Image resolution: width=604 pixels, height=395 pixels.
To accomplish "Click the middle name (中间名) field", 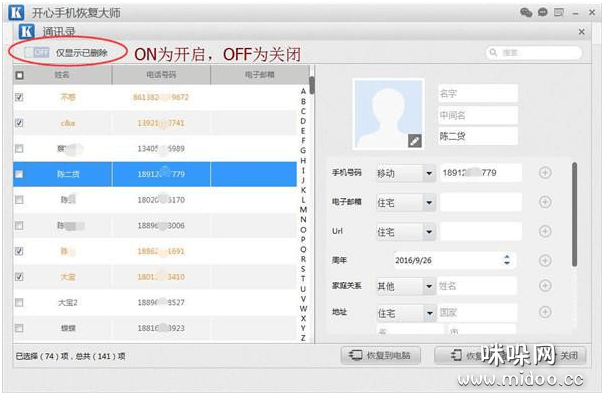I will coord(478,115).
